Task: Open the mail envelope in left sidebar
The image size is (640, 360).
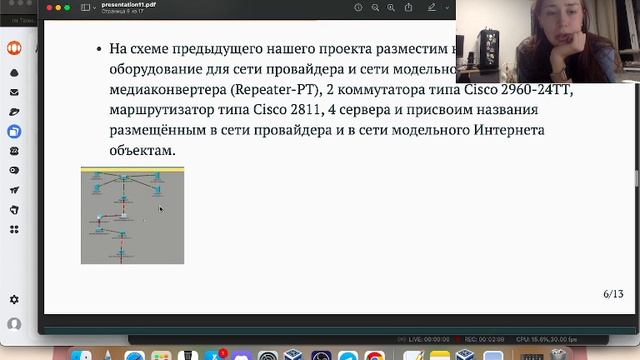Action: [x=14, y=92]
